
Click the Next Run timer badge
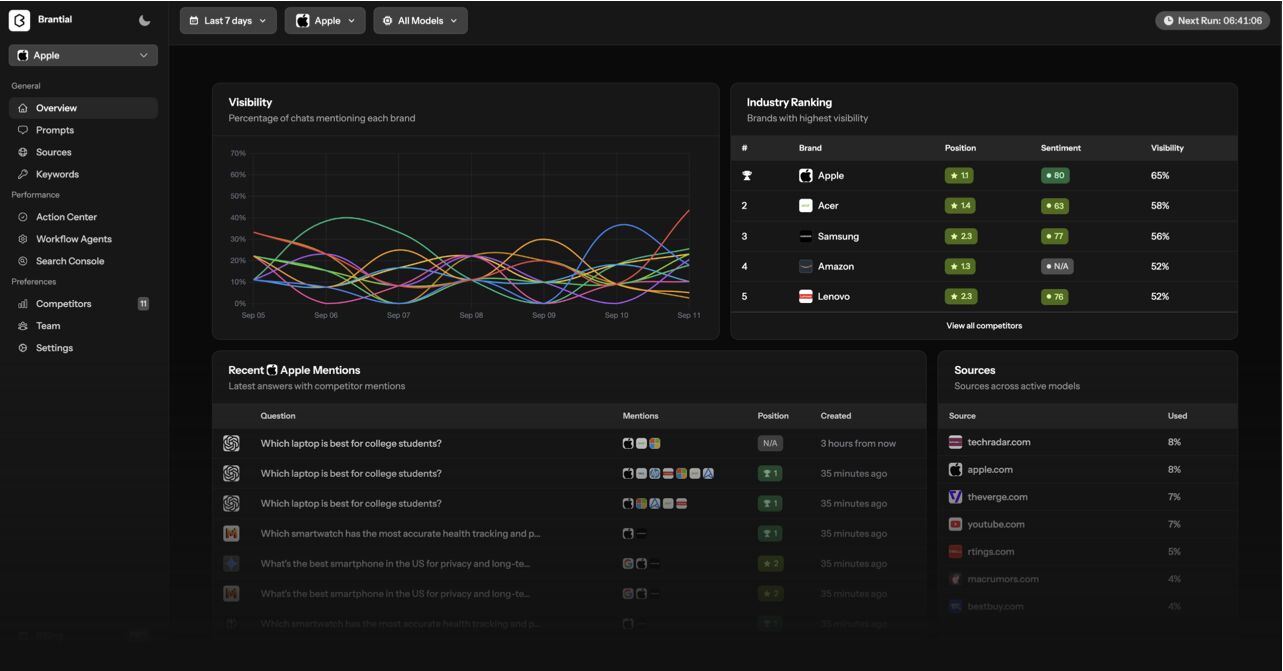(1211, 20)
